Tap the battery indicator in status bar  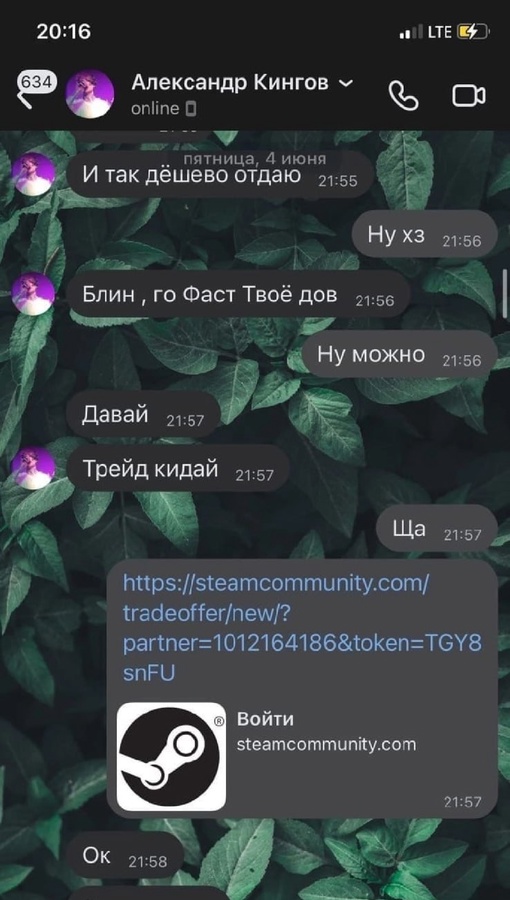click(473, 32)
